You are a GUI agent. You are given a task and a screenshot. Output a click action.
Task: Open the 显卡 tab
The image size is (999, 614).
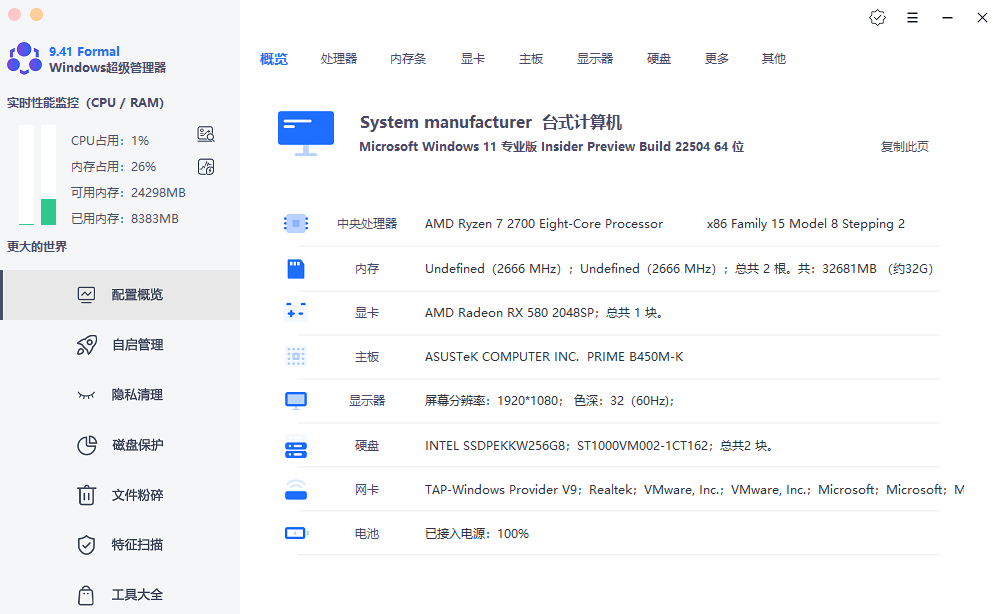point(473,59)
